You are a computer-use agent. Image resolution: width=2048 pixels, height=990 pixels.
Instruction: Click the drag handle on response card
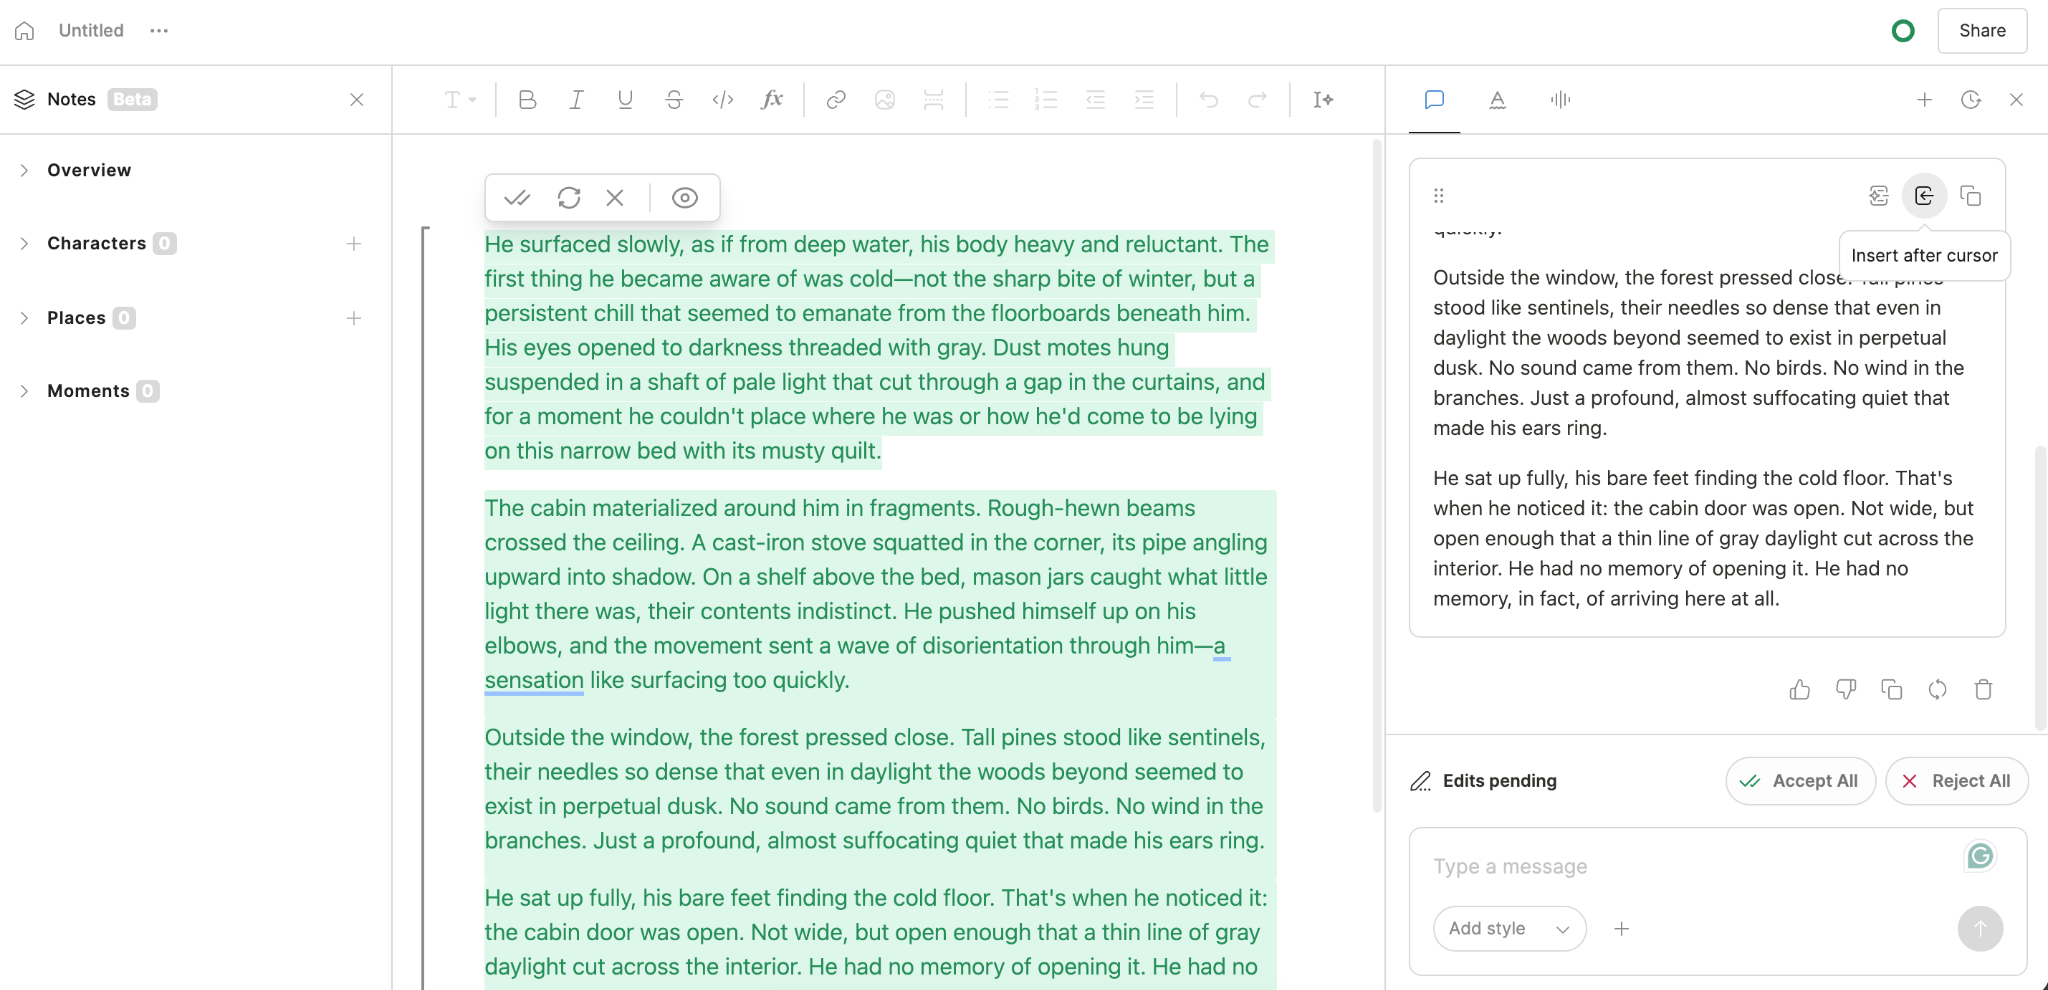click(x=1439, y=196)
